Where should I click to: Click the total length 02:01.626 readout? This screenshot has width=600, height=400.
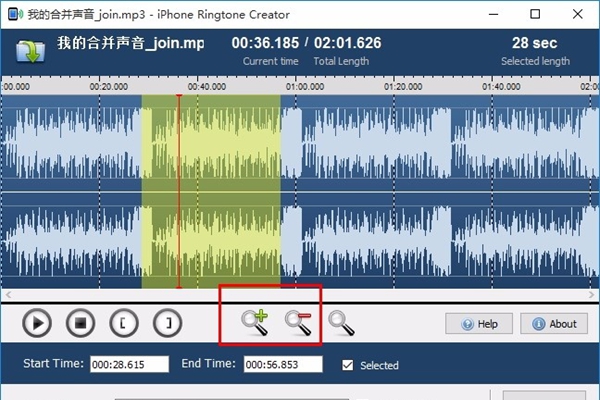point(347,43)
